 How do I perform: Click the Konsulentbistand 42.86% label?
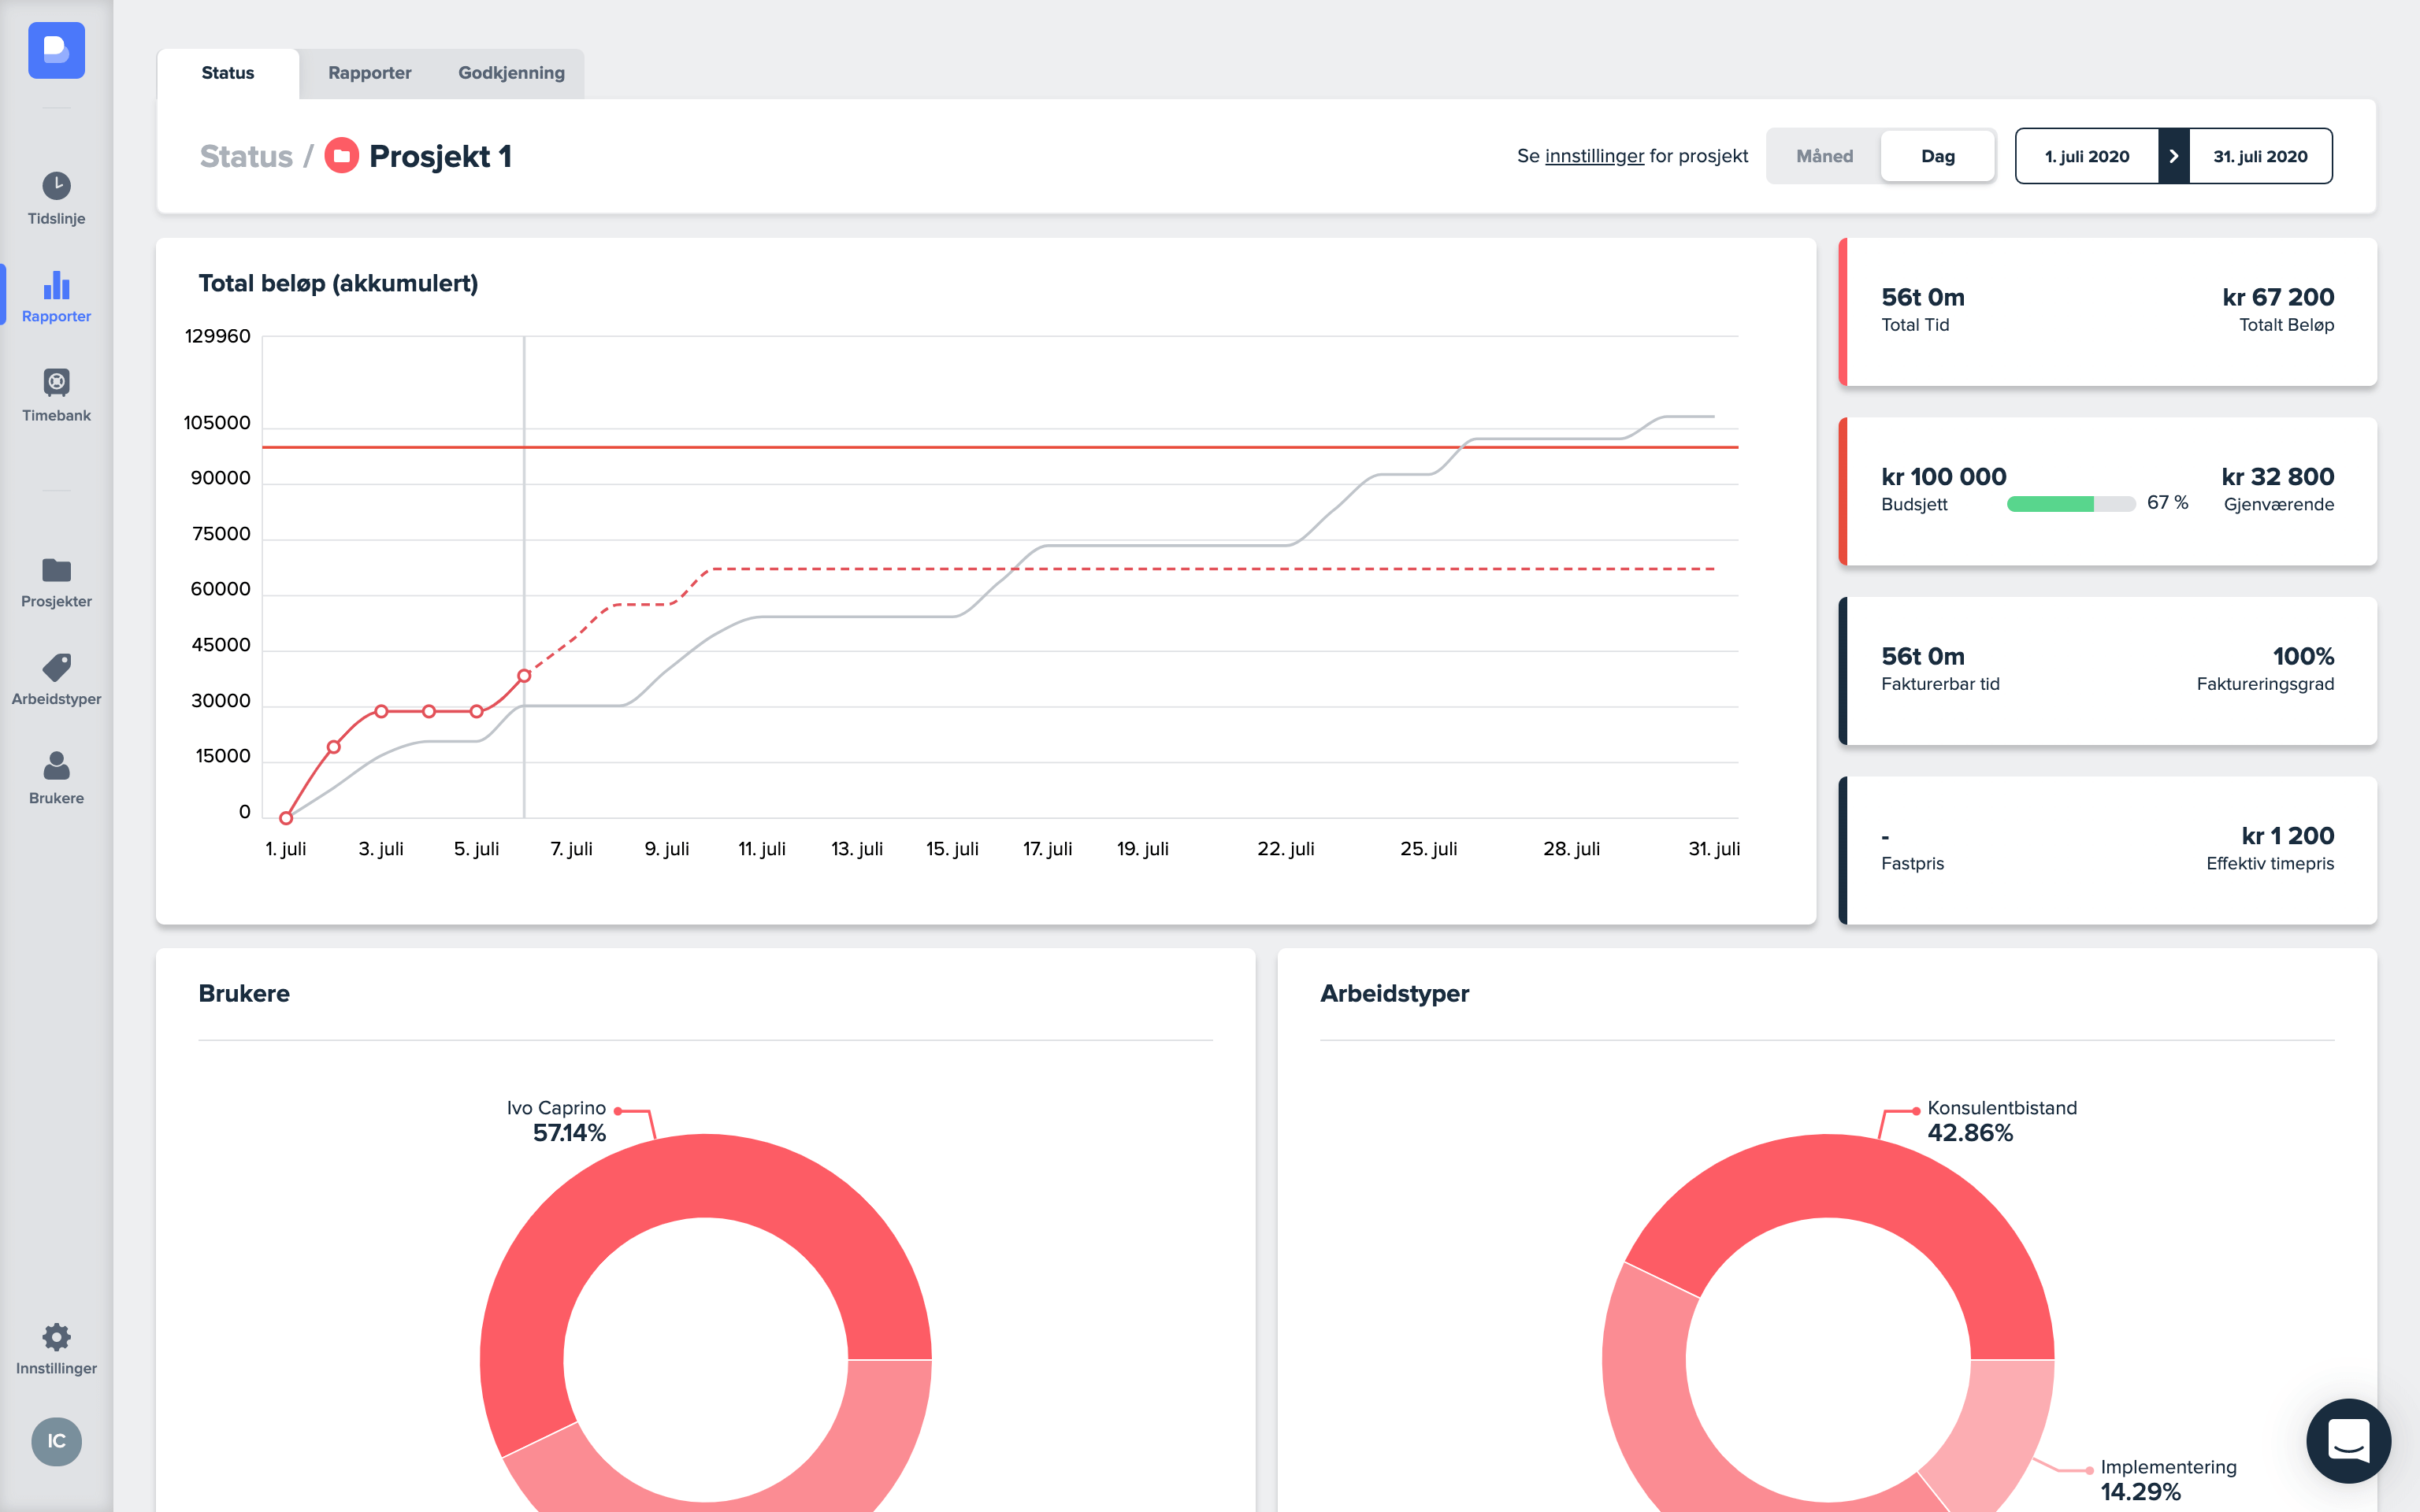[x=2002, y=1120]
